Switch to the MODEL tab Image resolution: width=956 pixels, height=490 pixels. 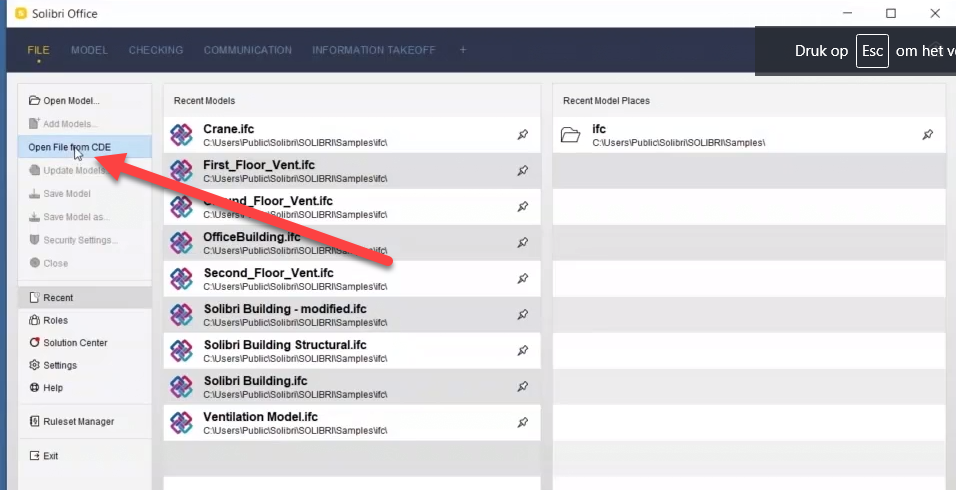pyautogui.click(x=89, y=50)
